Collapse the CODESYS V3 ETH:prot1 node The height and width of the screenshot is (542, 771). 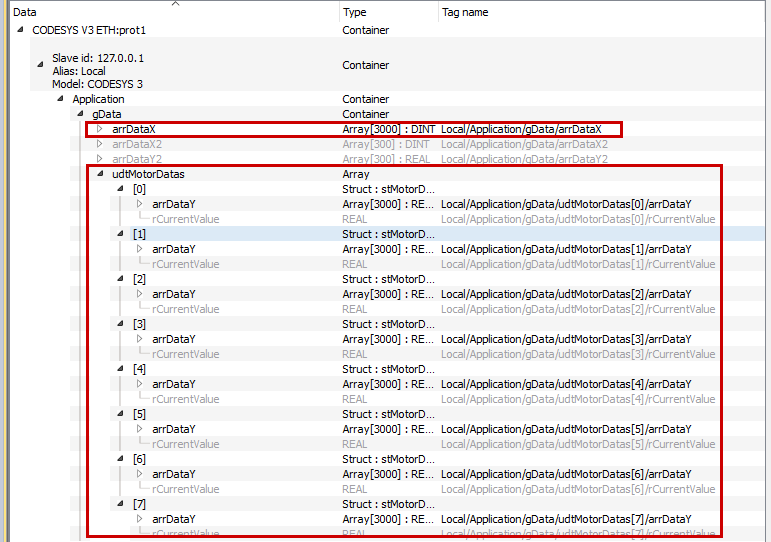21,30
